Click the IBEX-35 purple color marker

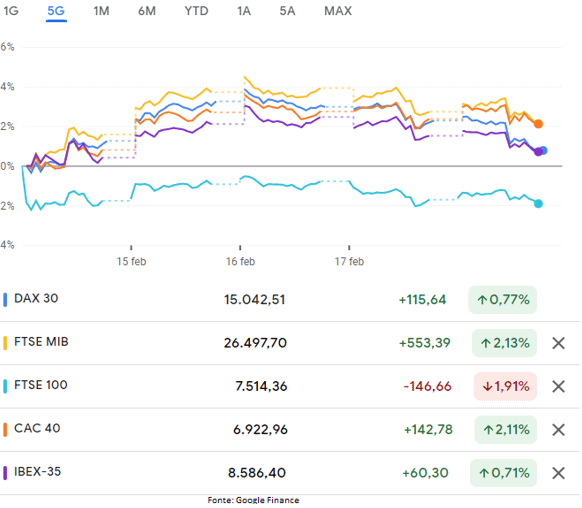(x=5, y=473)
